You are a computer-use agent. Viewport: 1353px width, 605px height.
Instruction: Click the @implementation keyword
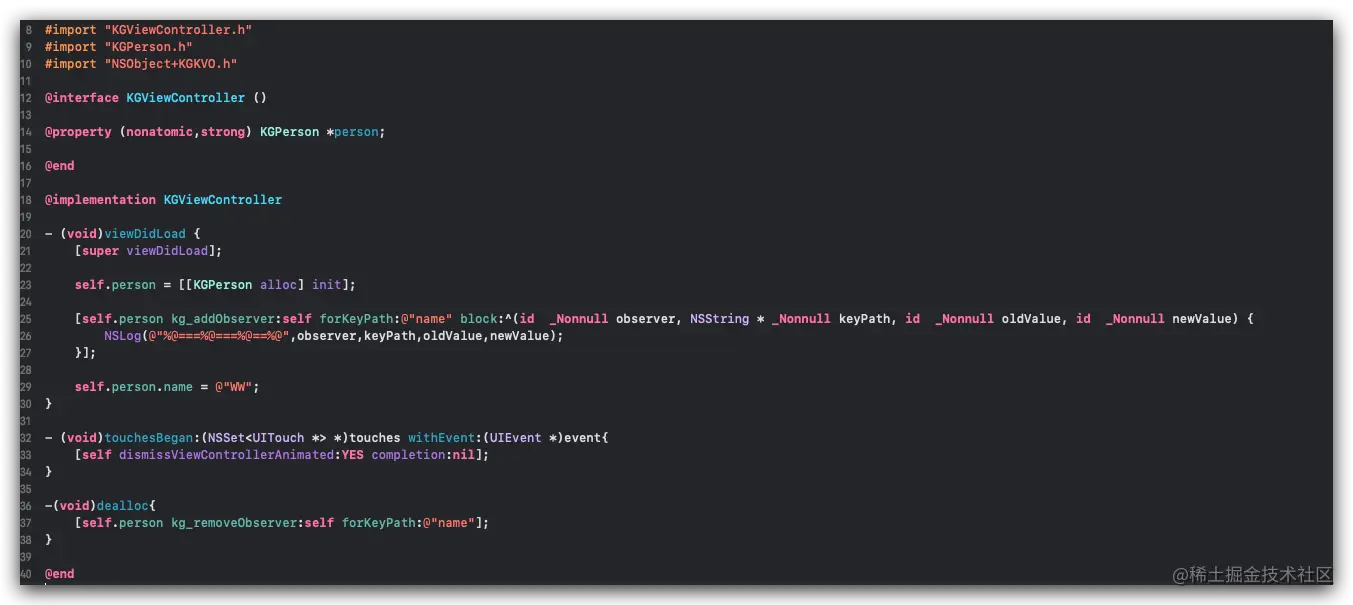[x=100, y=200]
